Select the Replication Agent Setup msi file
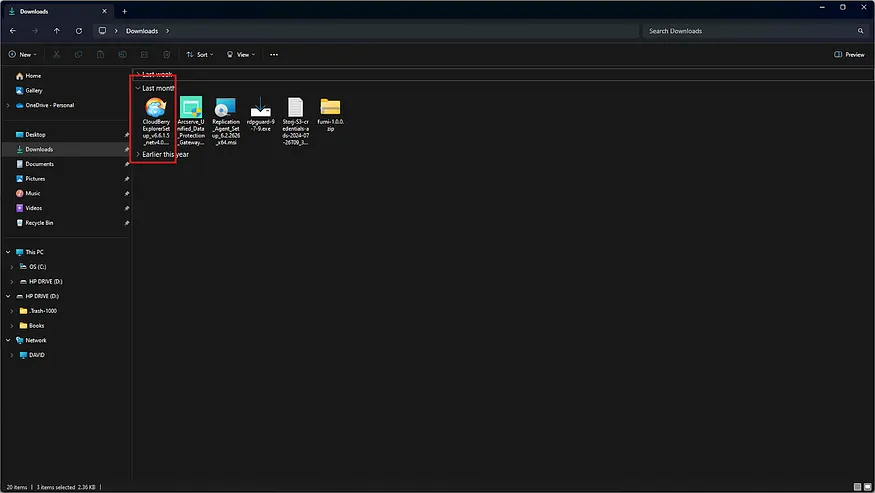 coord(226,122)
